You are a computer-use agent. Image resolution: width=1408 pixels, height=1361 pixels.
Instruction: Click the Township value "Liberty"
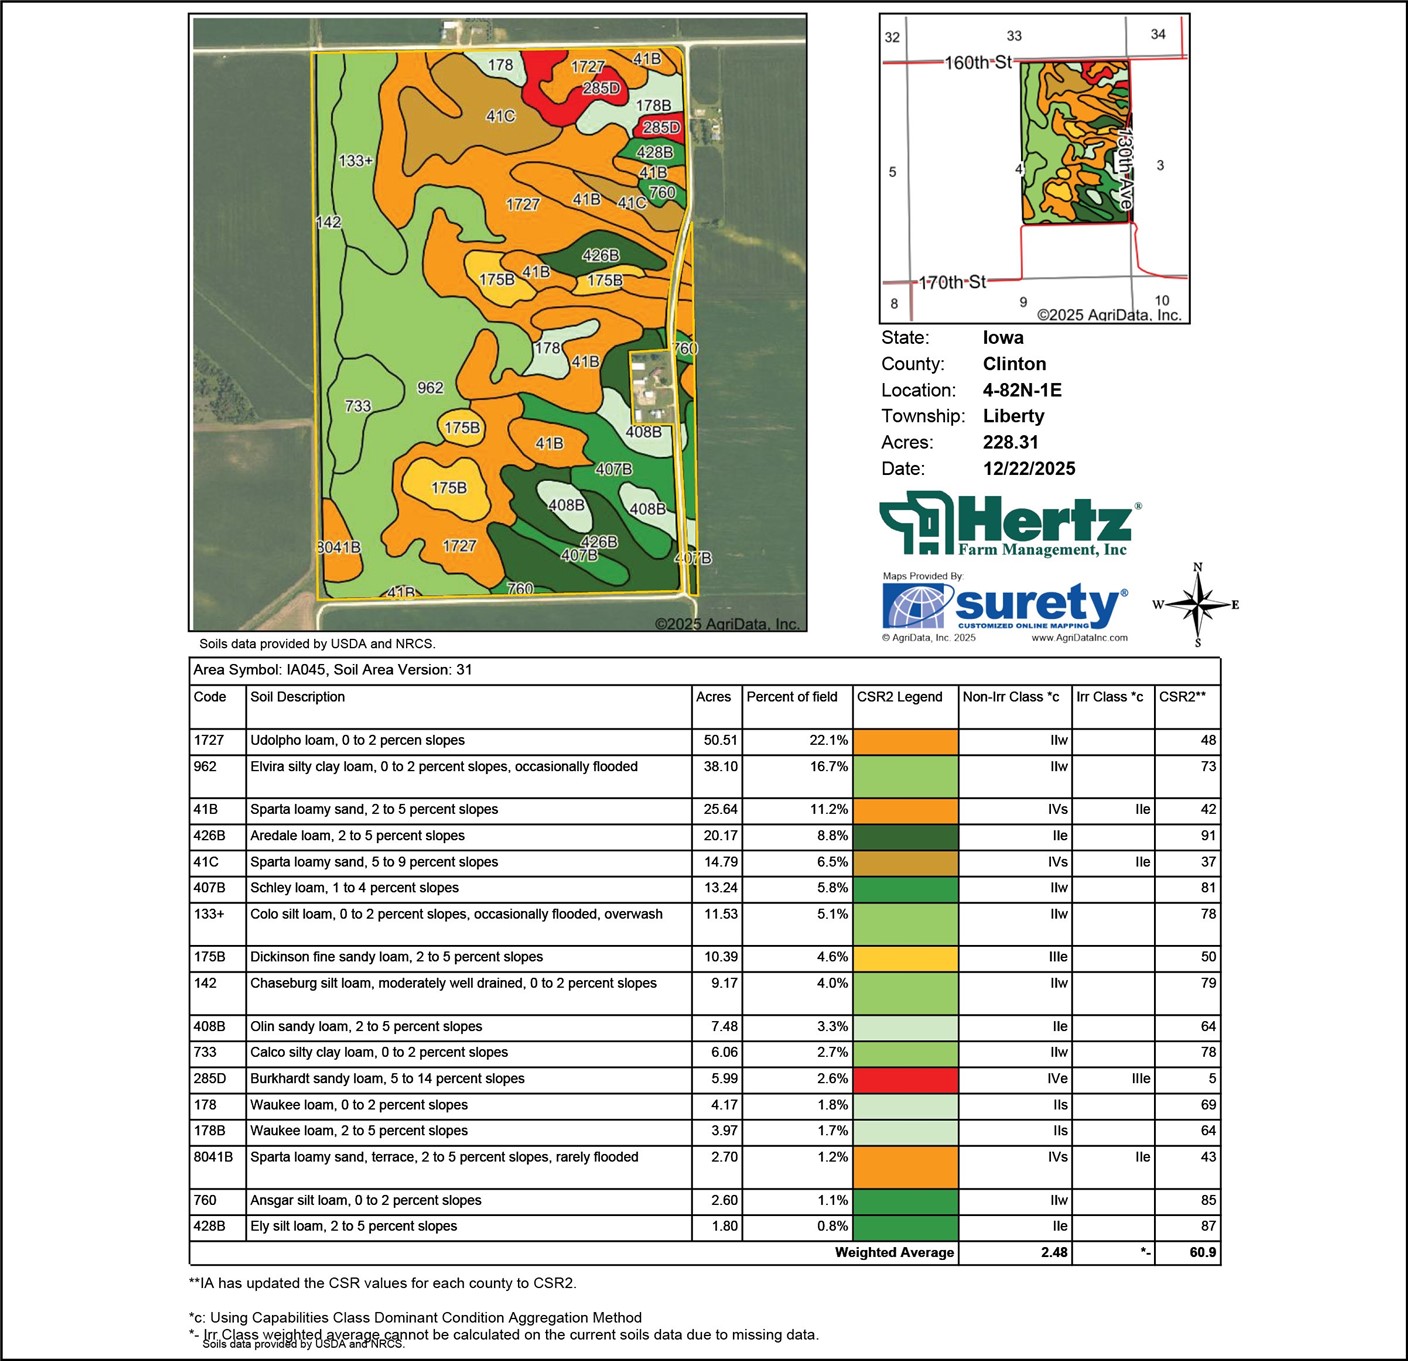1013,416
